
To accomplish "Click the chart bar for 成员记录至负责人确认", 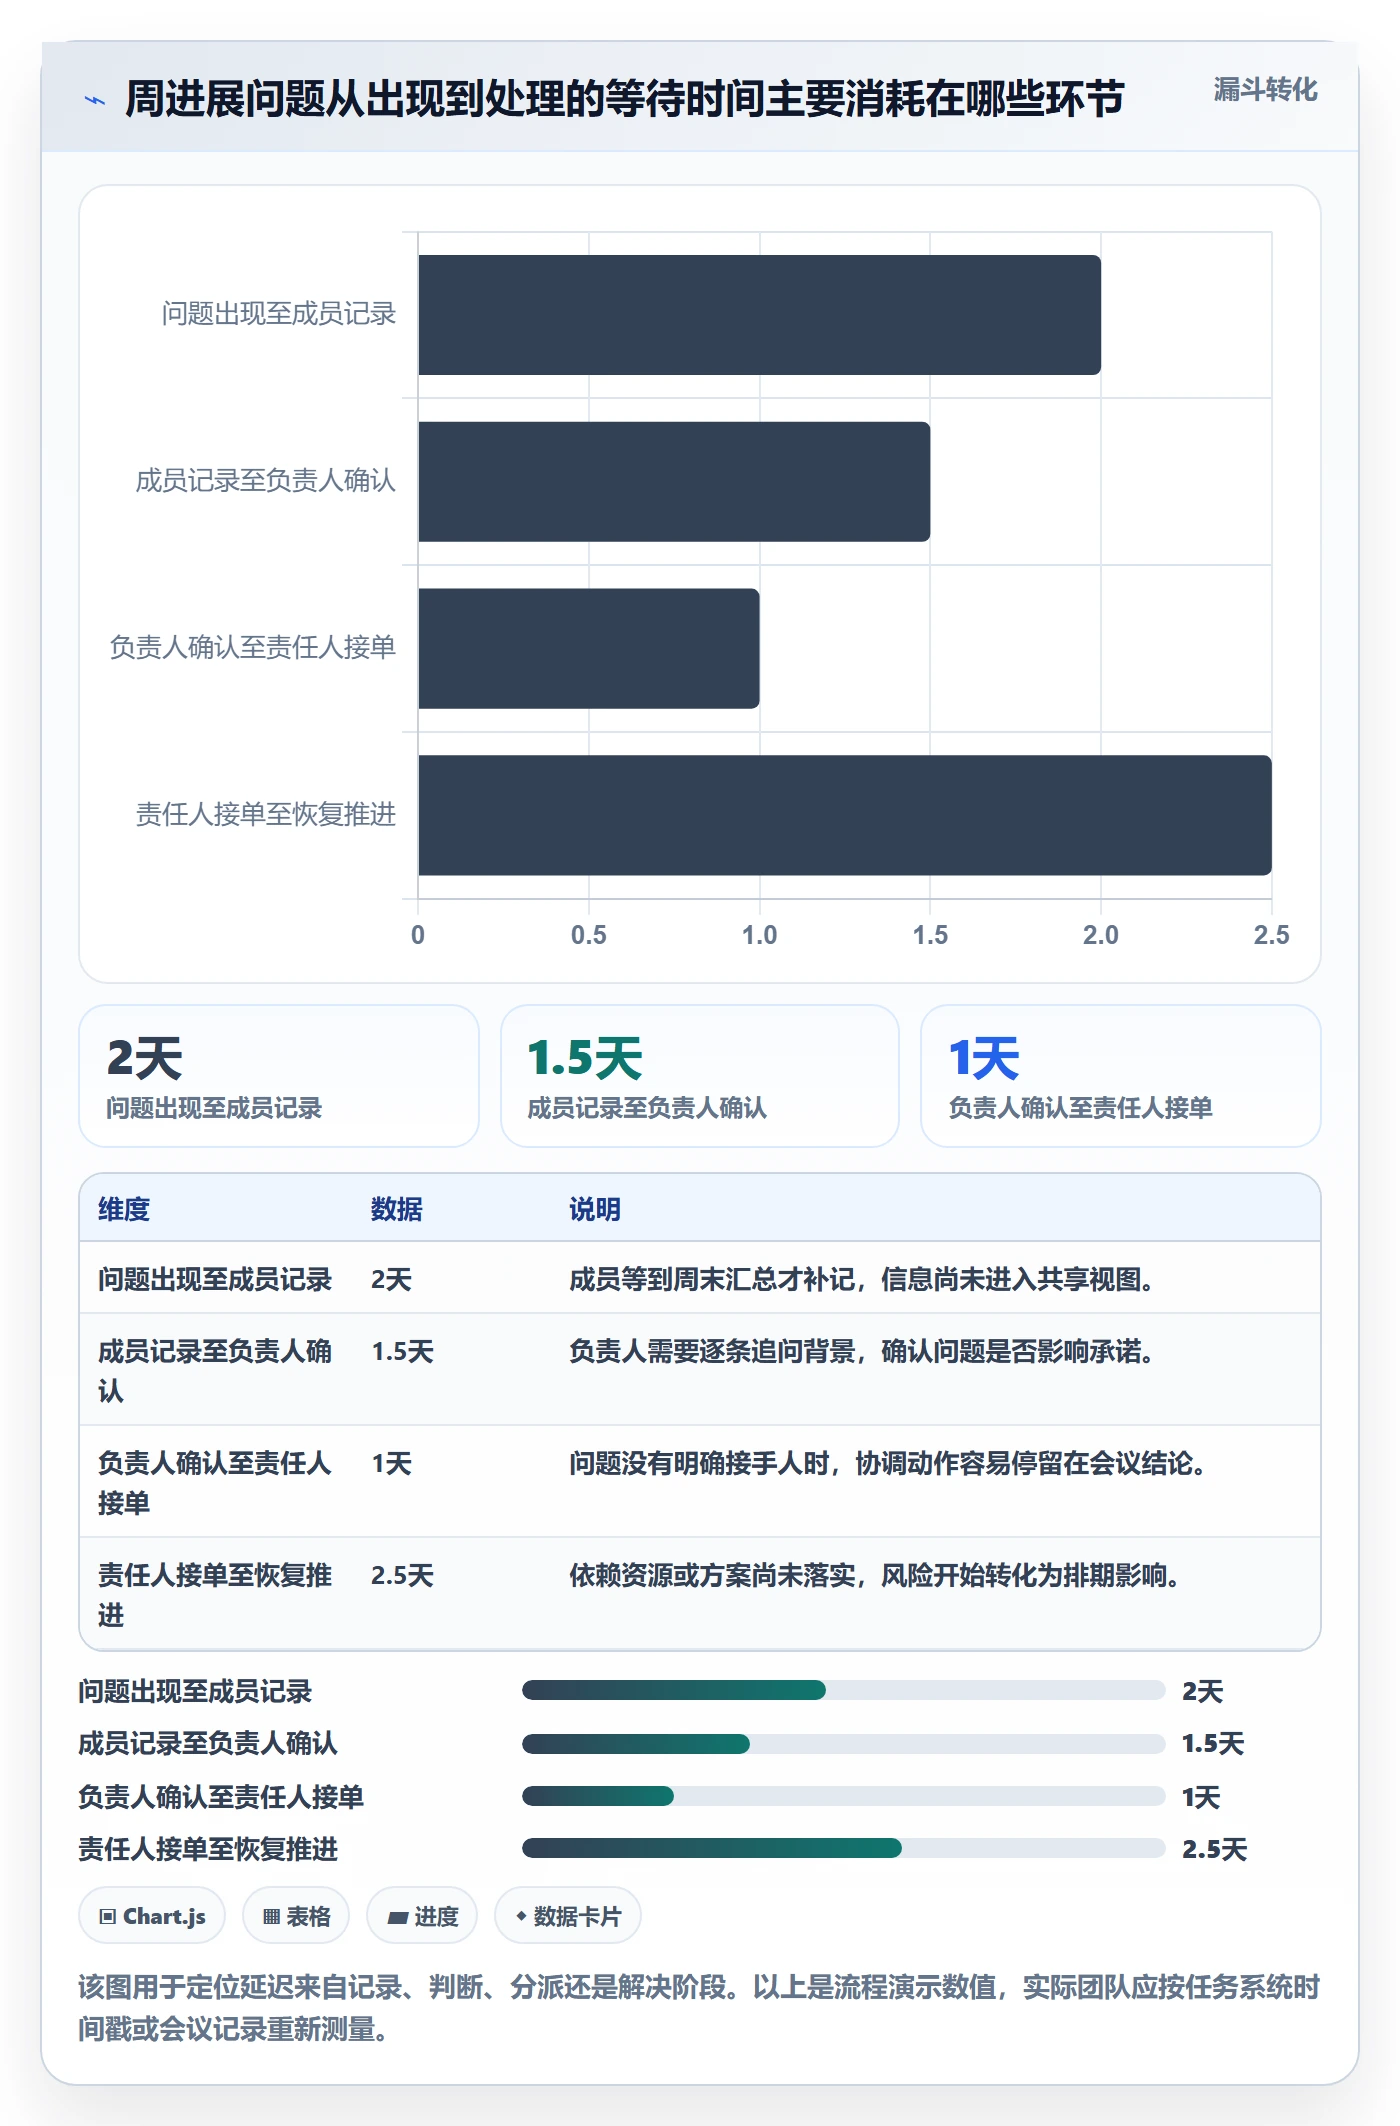I will (x=674, y=482).
